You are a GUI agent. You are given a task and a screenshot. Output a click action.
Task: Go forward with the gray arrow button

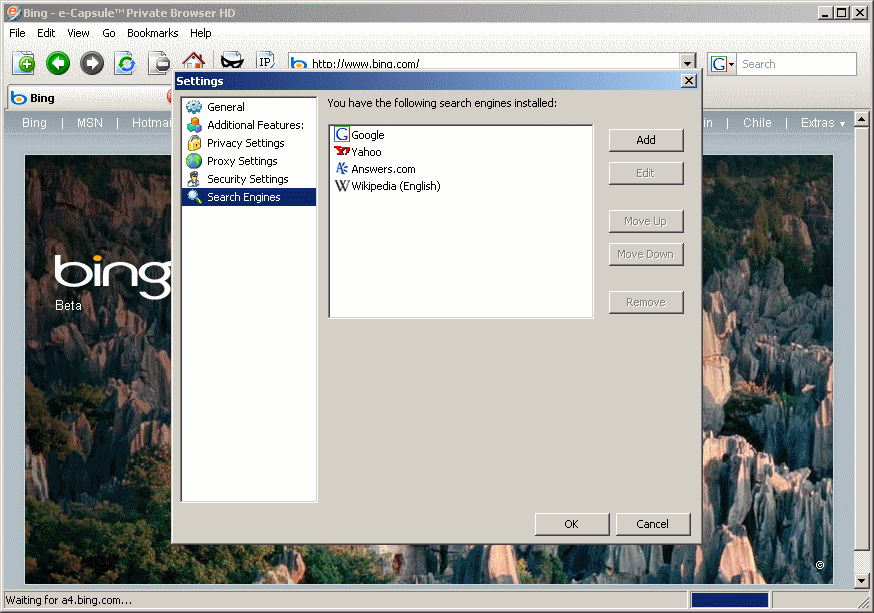pos(92,64)
